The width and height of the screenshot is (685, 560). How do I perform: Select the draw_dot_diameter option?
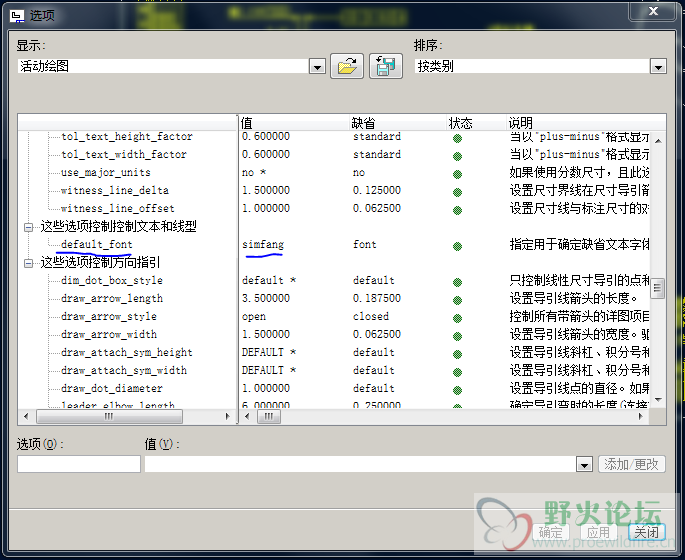tap(112, 388)
